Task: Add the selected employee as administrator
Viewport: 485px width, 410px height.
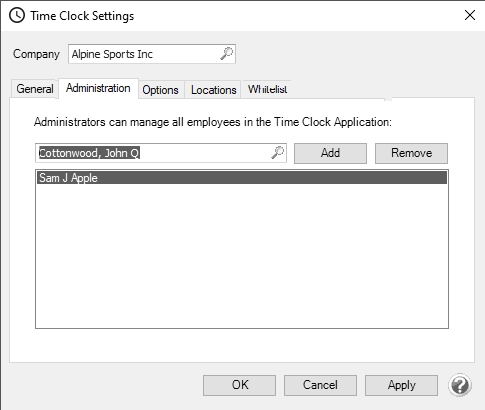Action: (330, 153)
